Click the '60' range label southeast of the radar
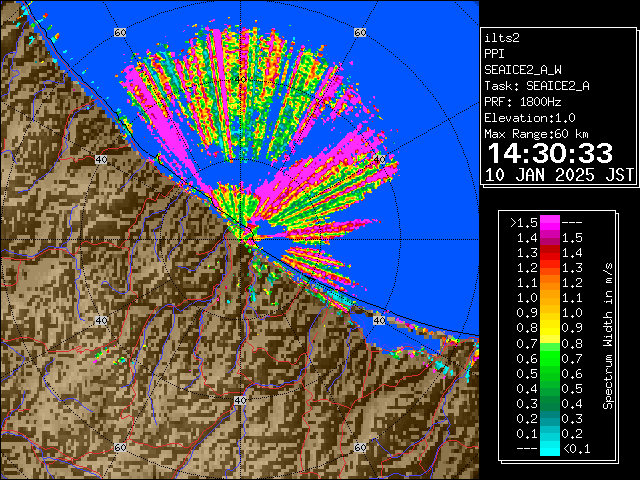This screenshot has height=480, width=640. click(360, 448)
